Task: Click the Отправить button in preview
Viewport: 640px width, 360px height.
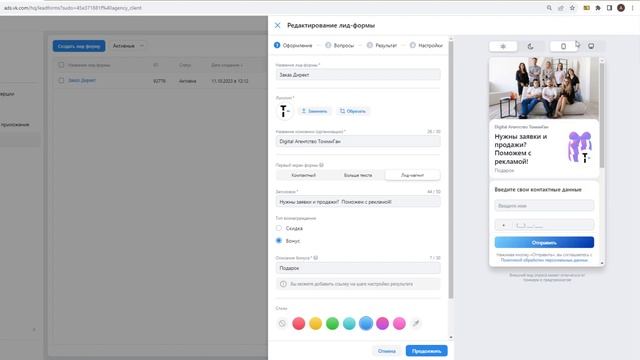Action: 544,242
